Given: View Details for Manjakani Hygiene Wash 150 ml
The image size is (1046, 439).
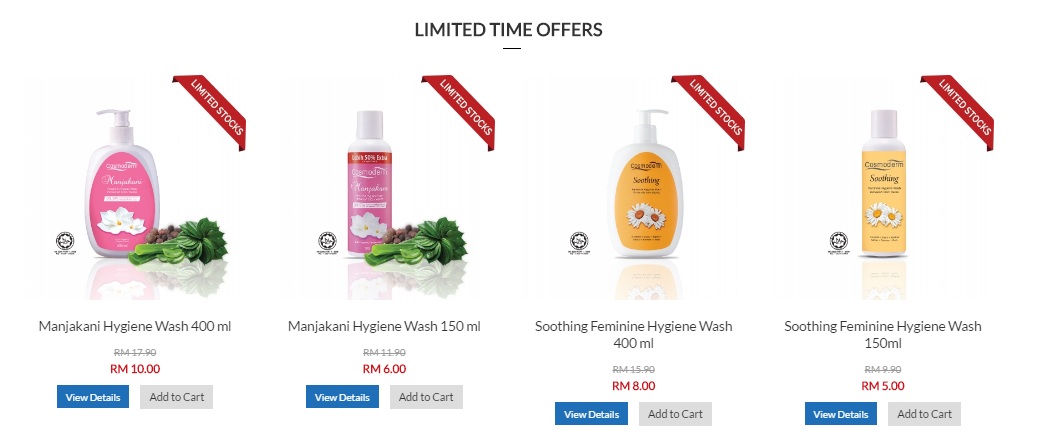Looking at the screenshot, I should (342, 397).
